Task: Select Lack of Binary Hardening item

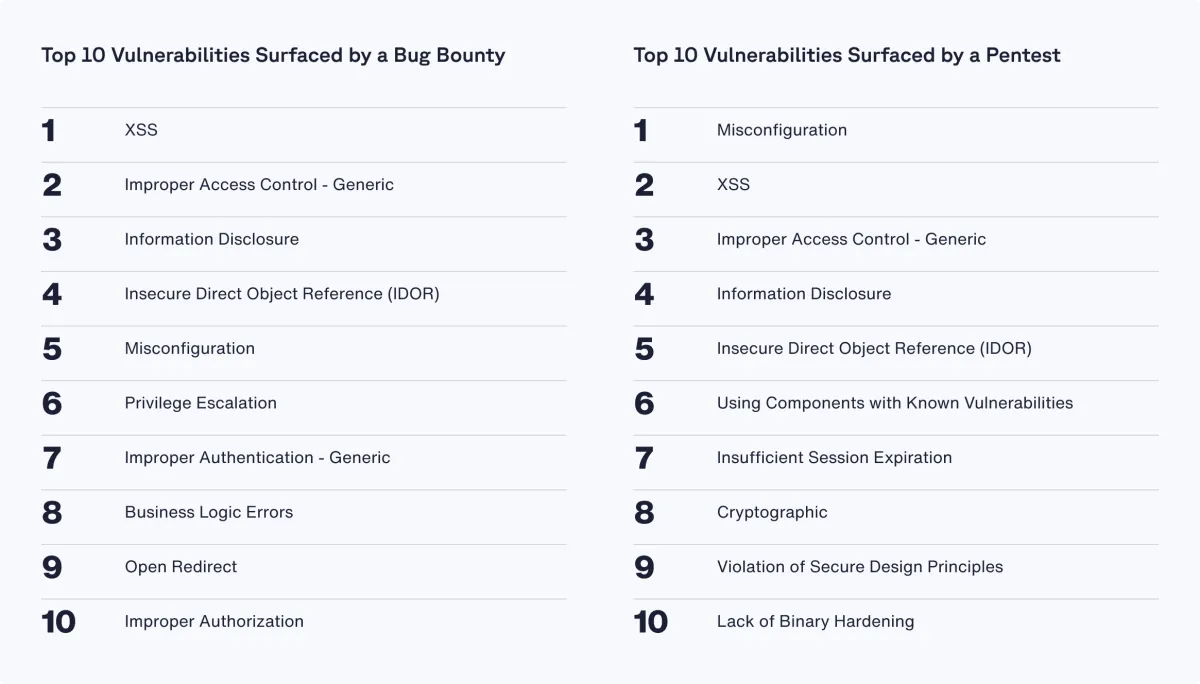Action: (x=815, y=621)
